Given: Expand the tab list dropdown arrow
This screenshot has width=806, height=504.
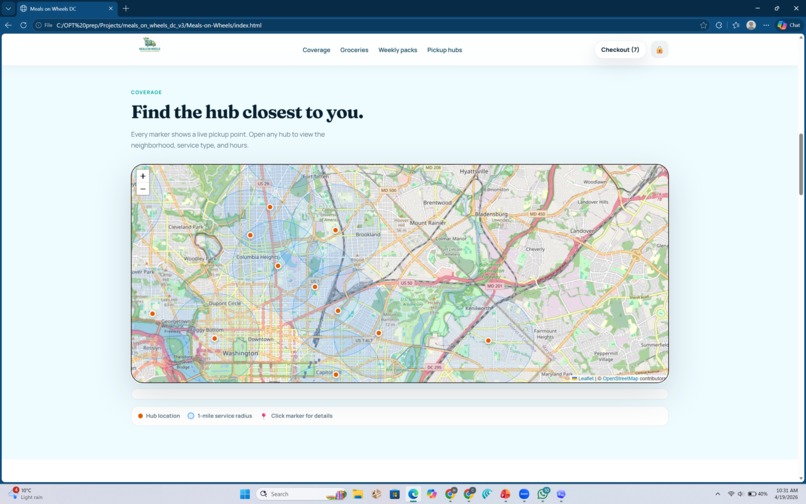Looking at the screenshot, I should (x=8, y=8).
